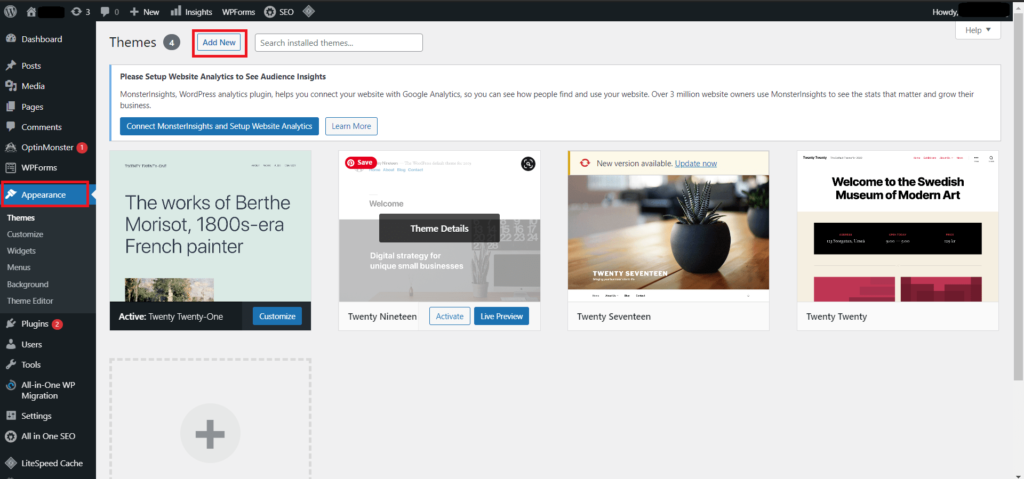1024x479 pixels.
Task: Click the red update refresh icon on Twenty Seventeen
Action: (x=585, y=163)
